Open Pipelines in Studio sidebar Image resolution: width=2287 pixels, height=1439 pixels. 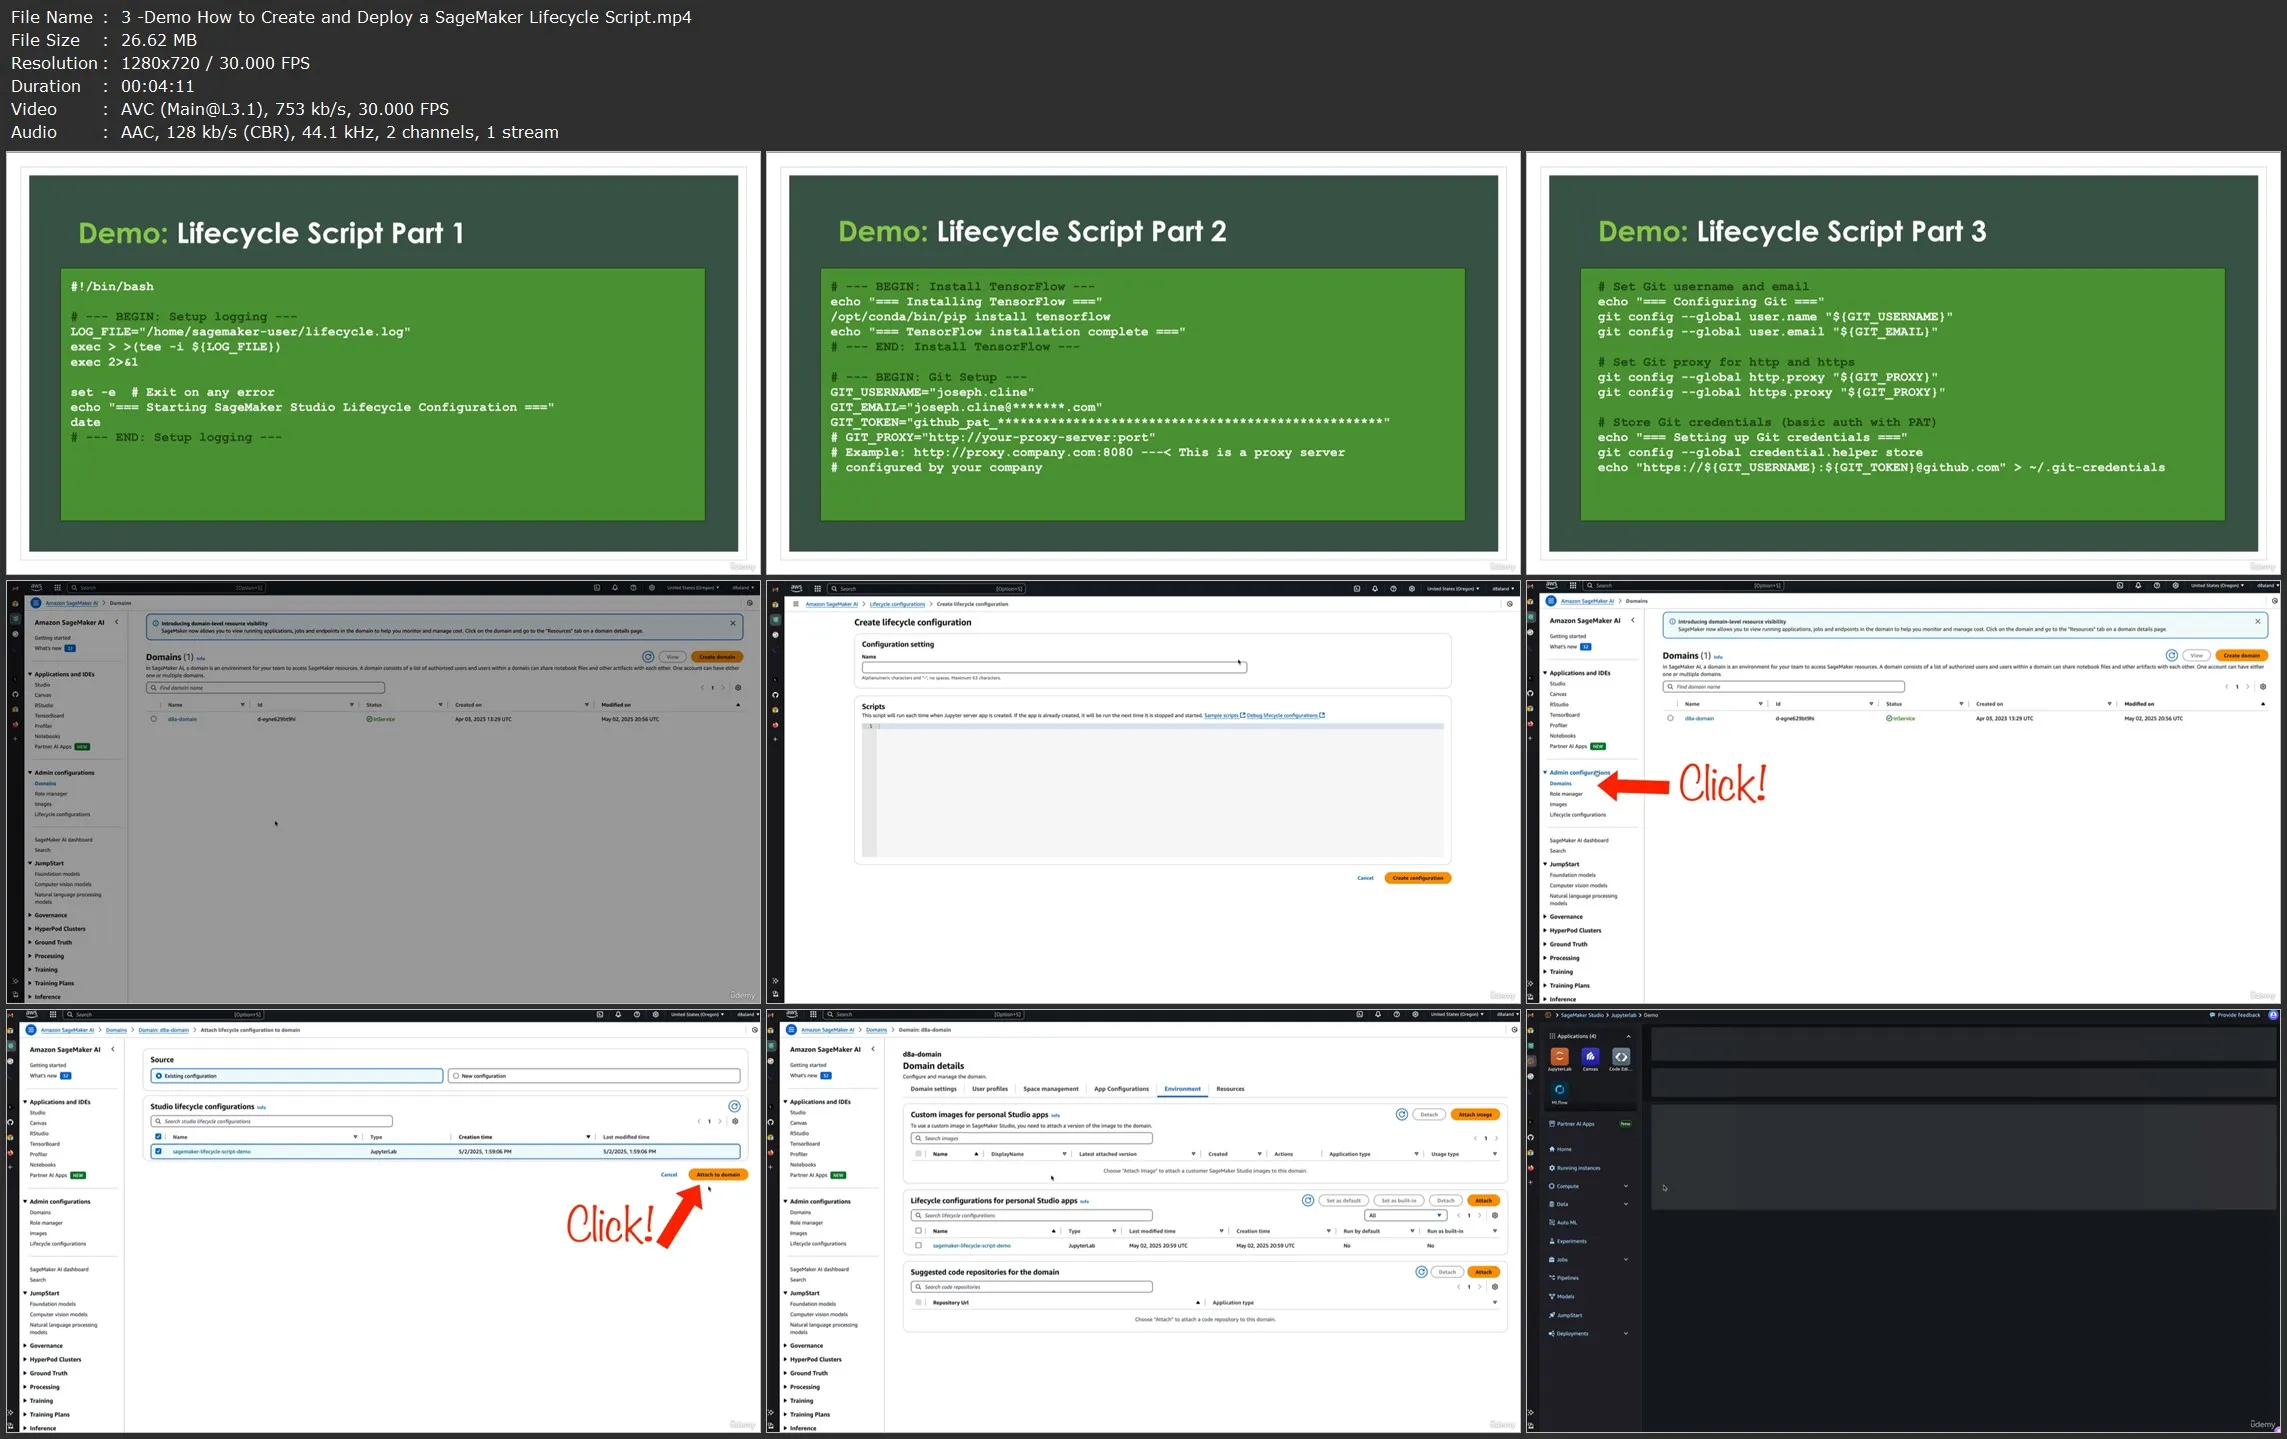(1564, 1278)
